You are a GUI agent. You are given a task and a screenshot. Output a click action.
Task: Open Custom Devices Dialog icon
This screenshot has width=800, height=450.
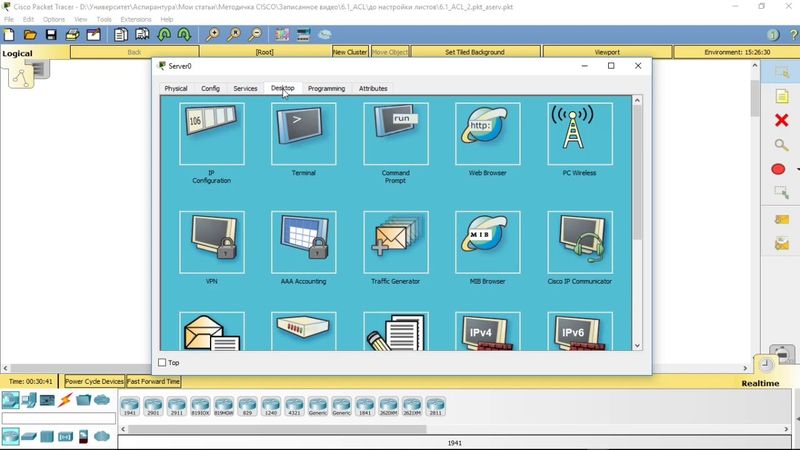click(x=304, y=35)
